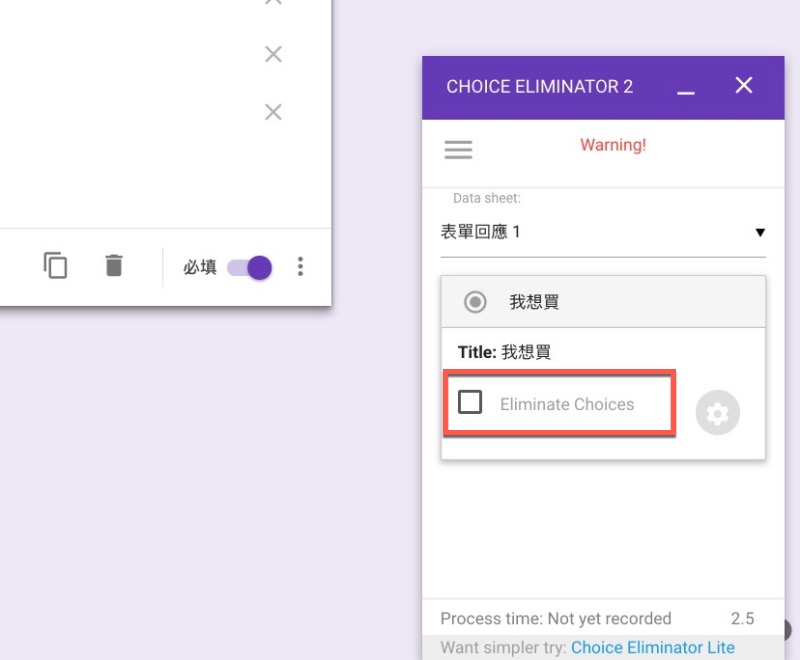
Task: Select the 我想買 question header row
Action: point(603,301)
